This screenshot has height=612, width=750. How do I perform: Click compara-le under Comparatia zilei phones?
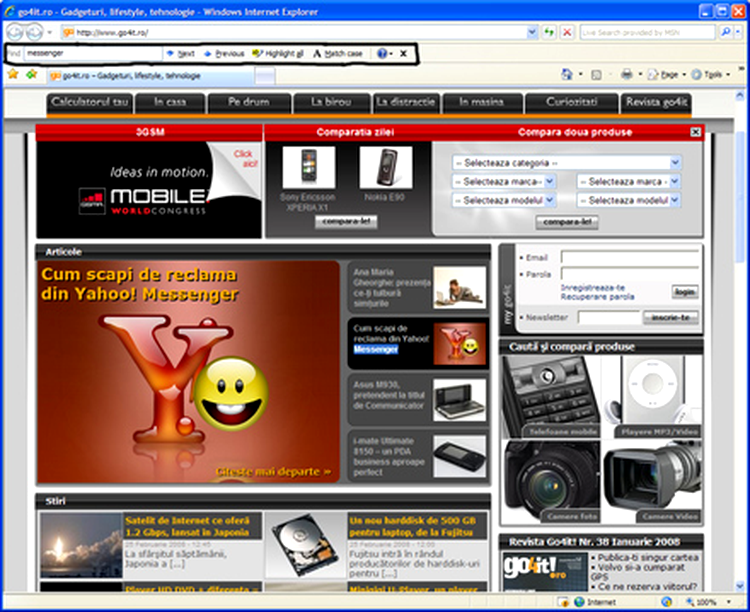tap(346, 222)
